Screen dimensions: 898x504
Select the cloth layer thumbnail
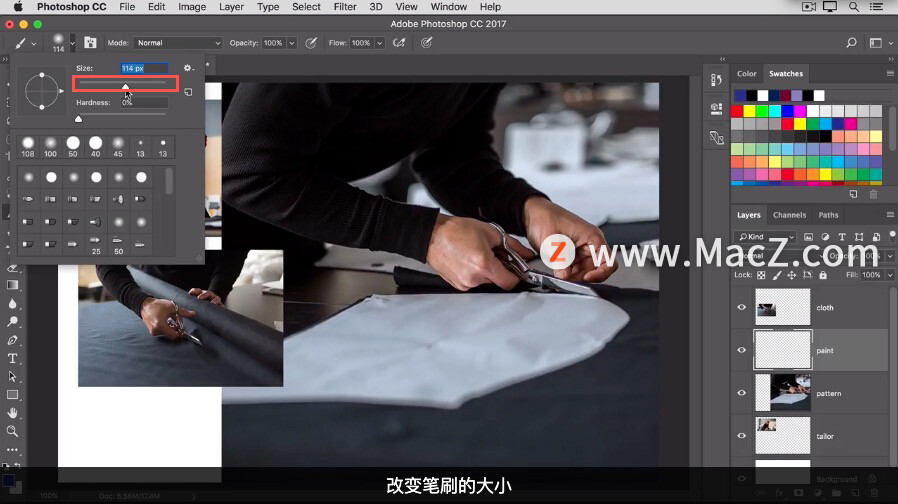pos(782,308)
